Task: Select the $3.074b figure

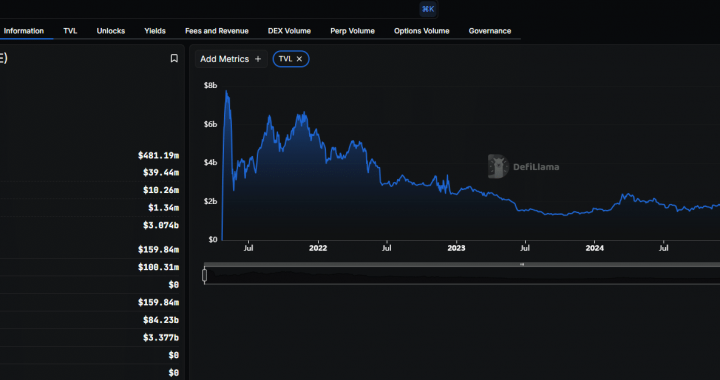Action: point(161,225)
